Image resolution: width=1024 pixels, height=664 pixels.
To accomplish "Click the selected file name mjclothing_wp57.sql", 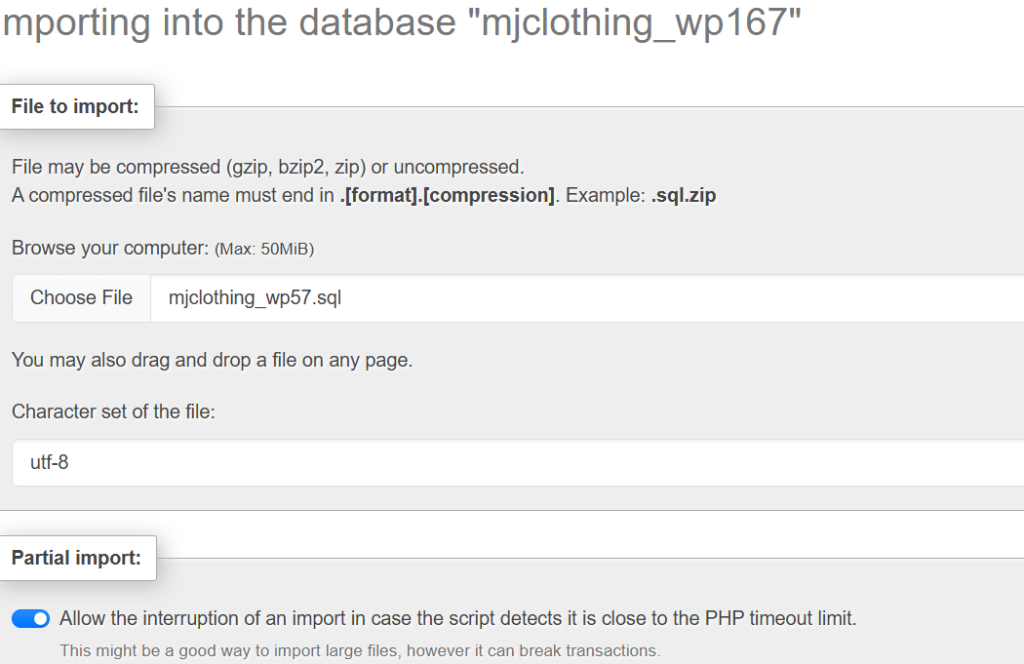I will click(x=254, y=298).
